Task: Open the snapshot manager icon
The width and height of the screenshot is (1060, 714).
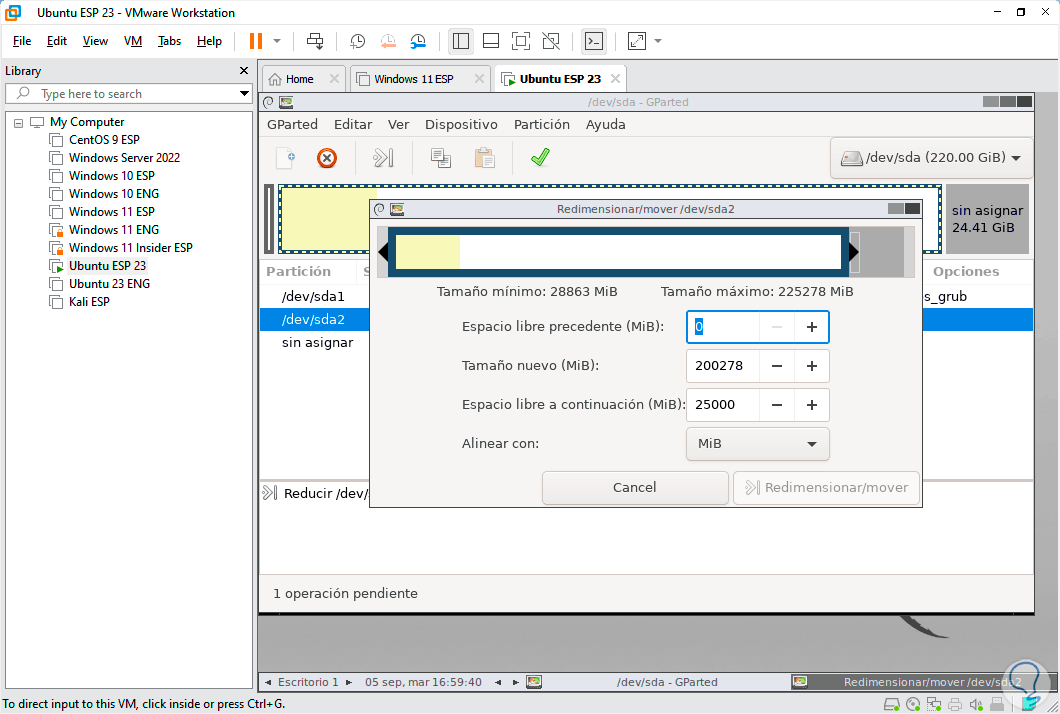Action: [x=418, y=41]
